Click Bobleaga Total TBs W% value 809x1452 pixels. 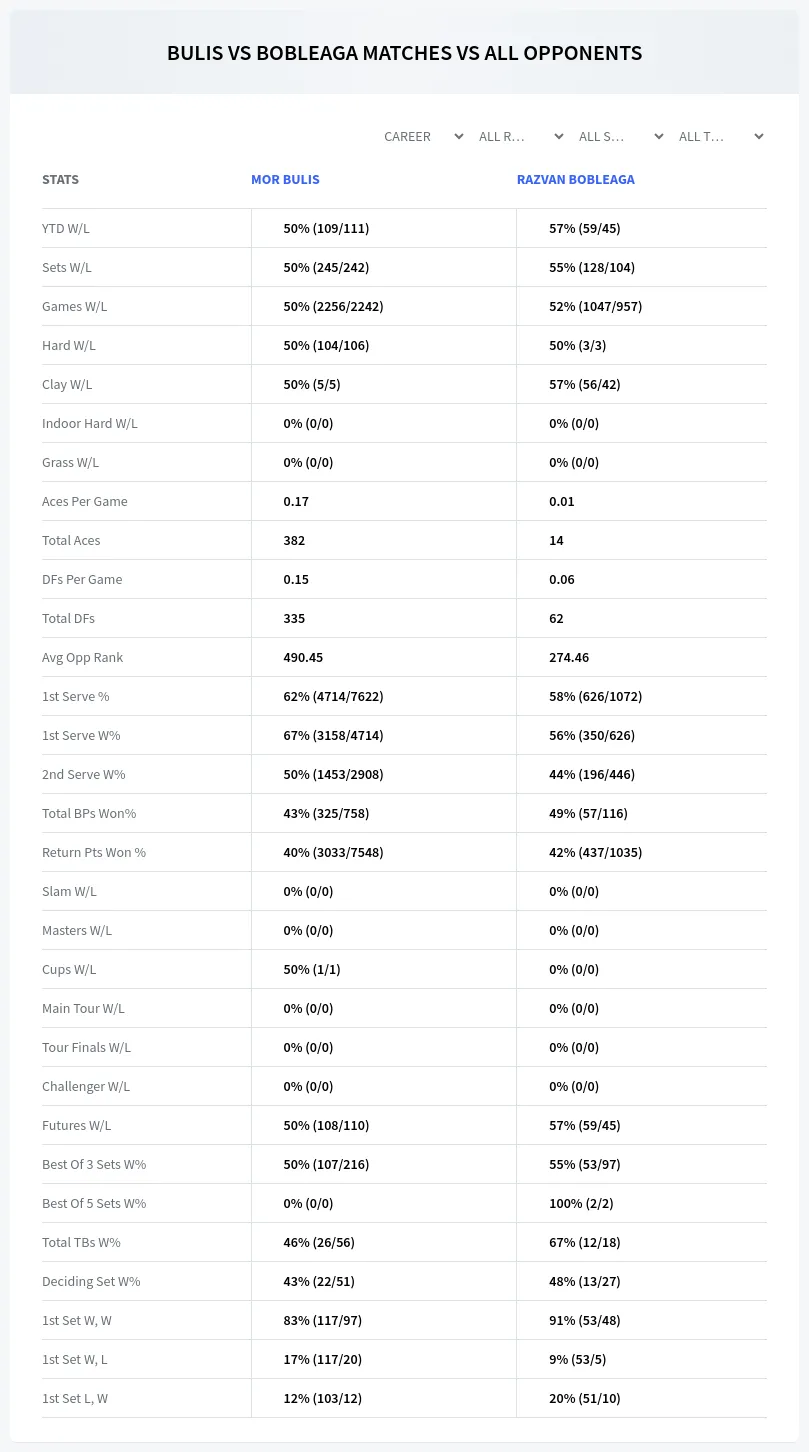point(584,1242)
